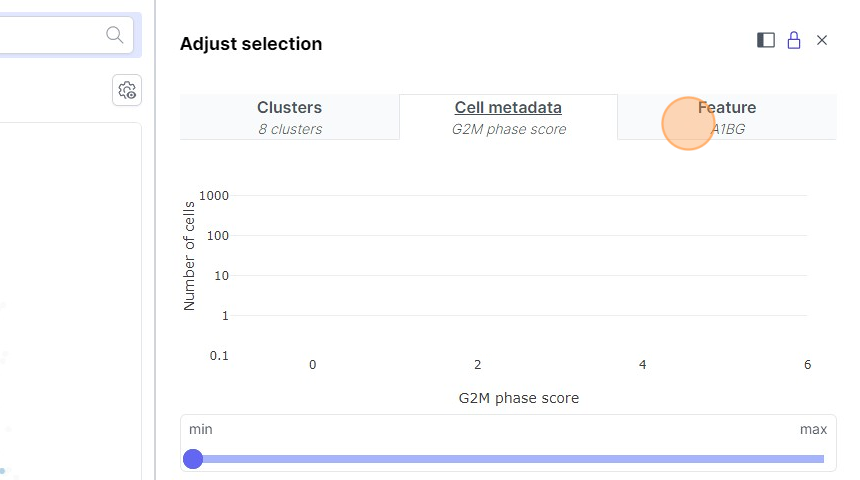
Task: Click the x-axis tick labeled 6
Action: [807, 365]
